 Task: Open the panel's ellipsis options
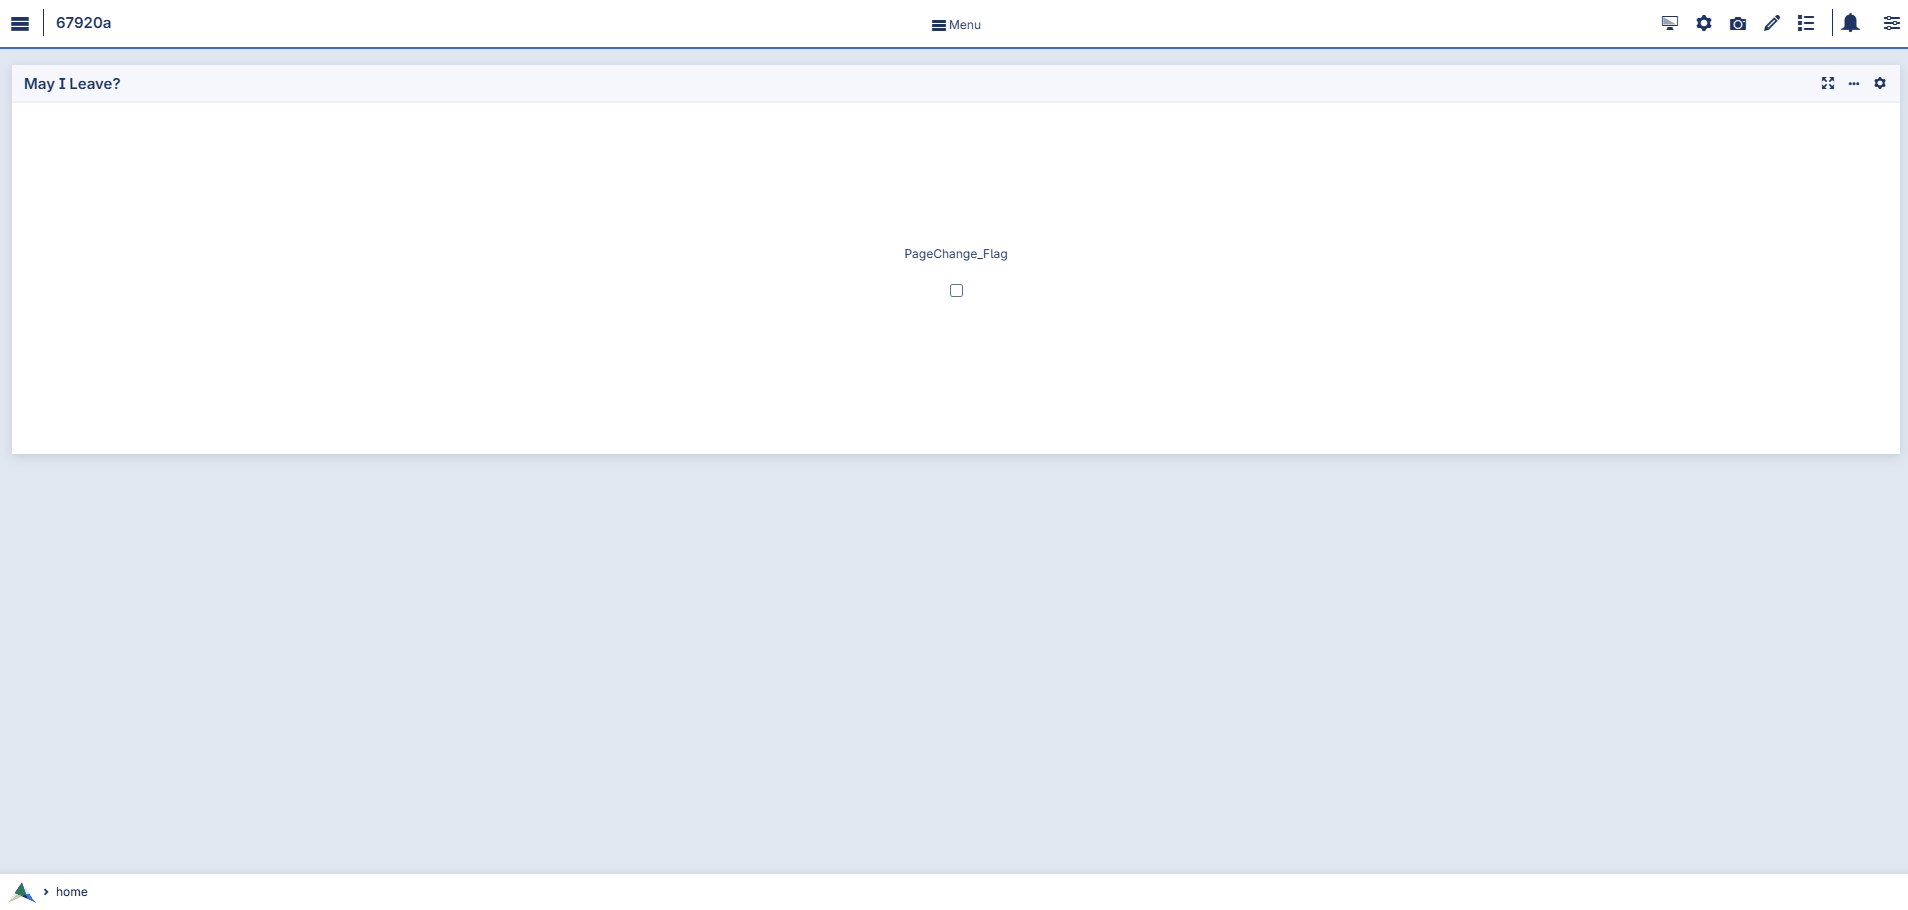pos(1854,83)
